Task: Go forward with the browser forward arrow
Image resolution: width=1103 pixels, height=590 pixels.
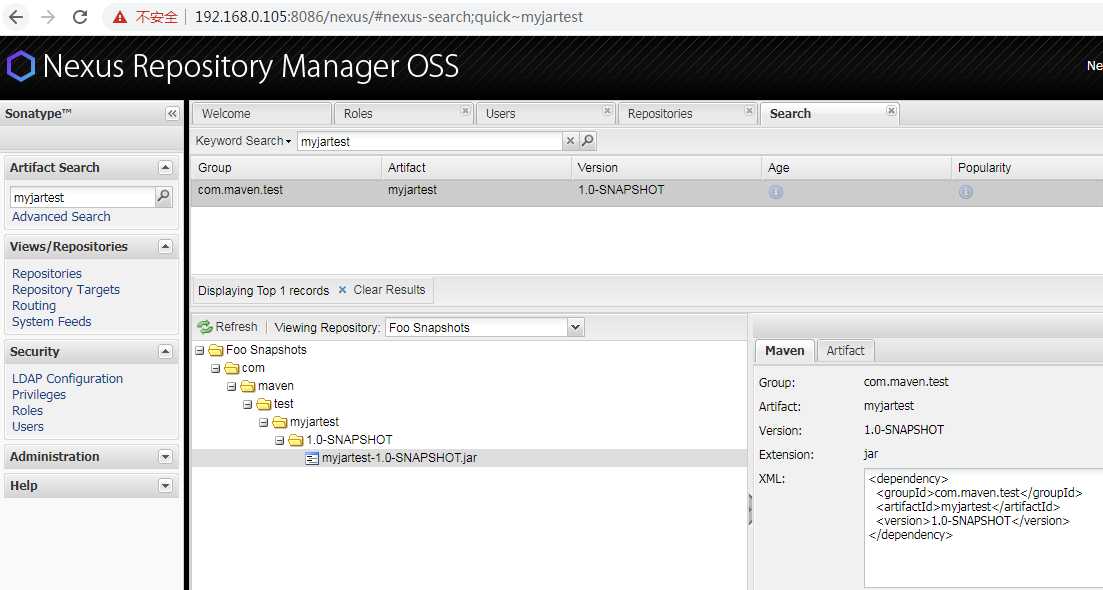Action: pos(48,17)
